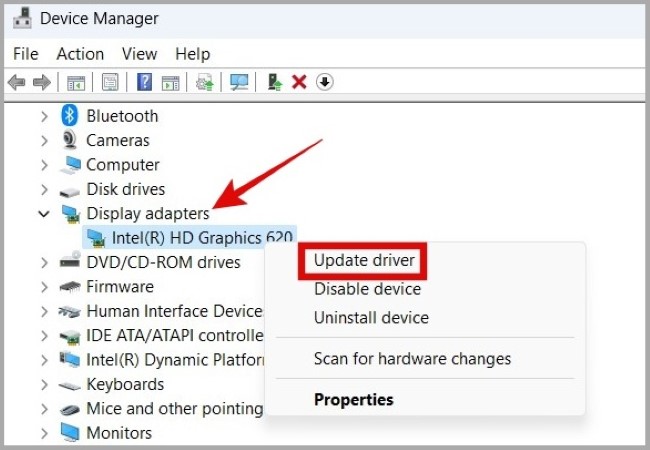Collapse the Display adapters node
Viewport: 650px width, 450px height.
pos(44,214)
